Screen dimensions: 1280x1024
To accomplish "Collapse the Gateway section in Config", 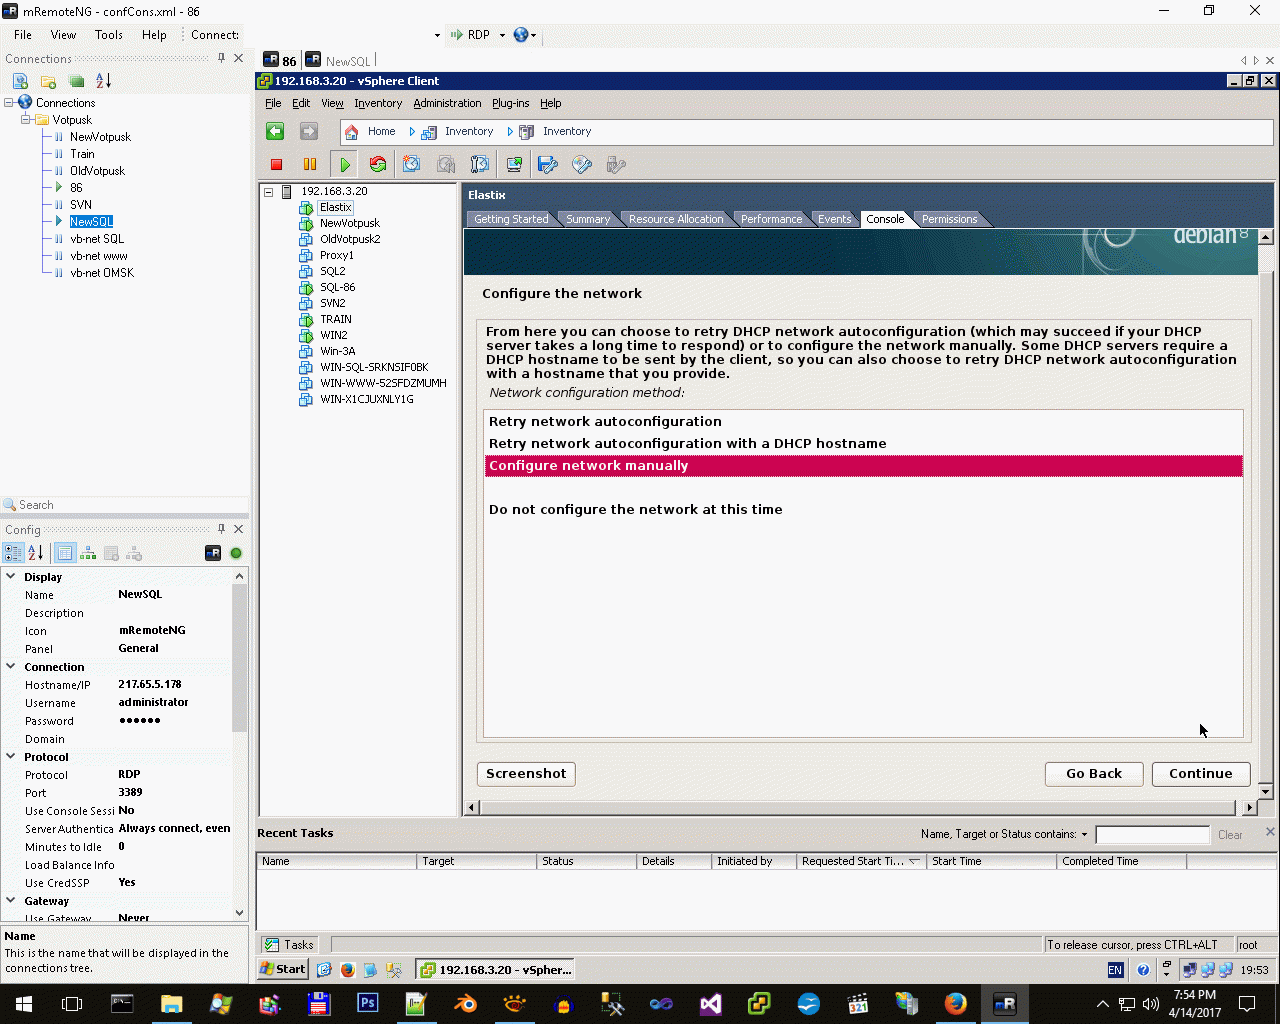I will pyautogui.click(x=11, y=900).
